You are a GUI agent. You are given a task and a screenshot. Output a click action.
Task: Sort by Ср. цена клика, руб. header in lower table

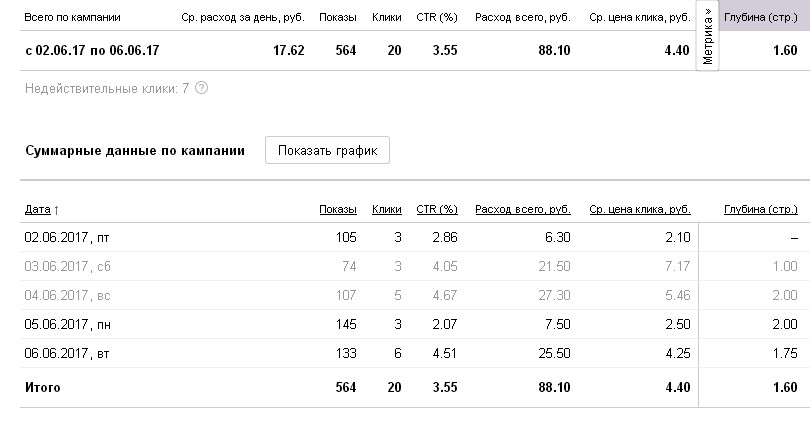point(640,209)
